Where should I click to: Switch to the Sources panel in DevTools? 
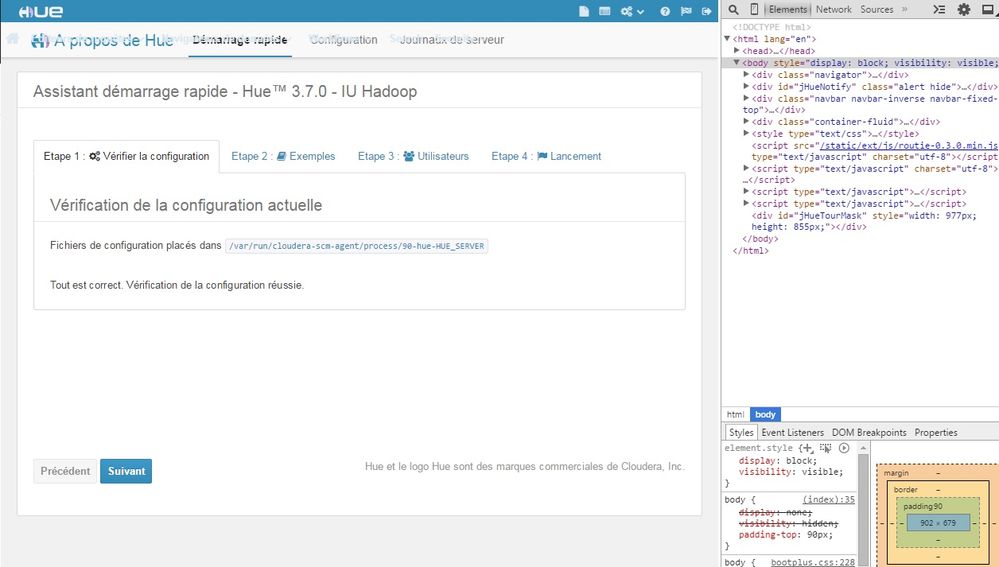pyautogui.click(x=877, y=10)
